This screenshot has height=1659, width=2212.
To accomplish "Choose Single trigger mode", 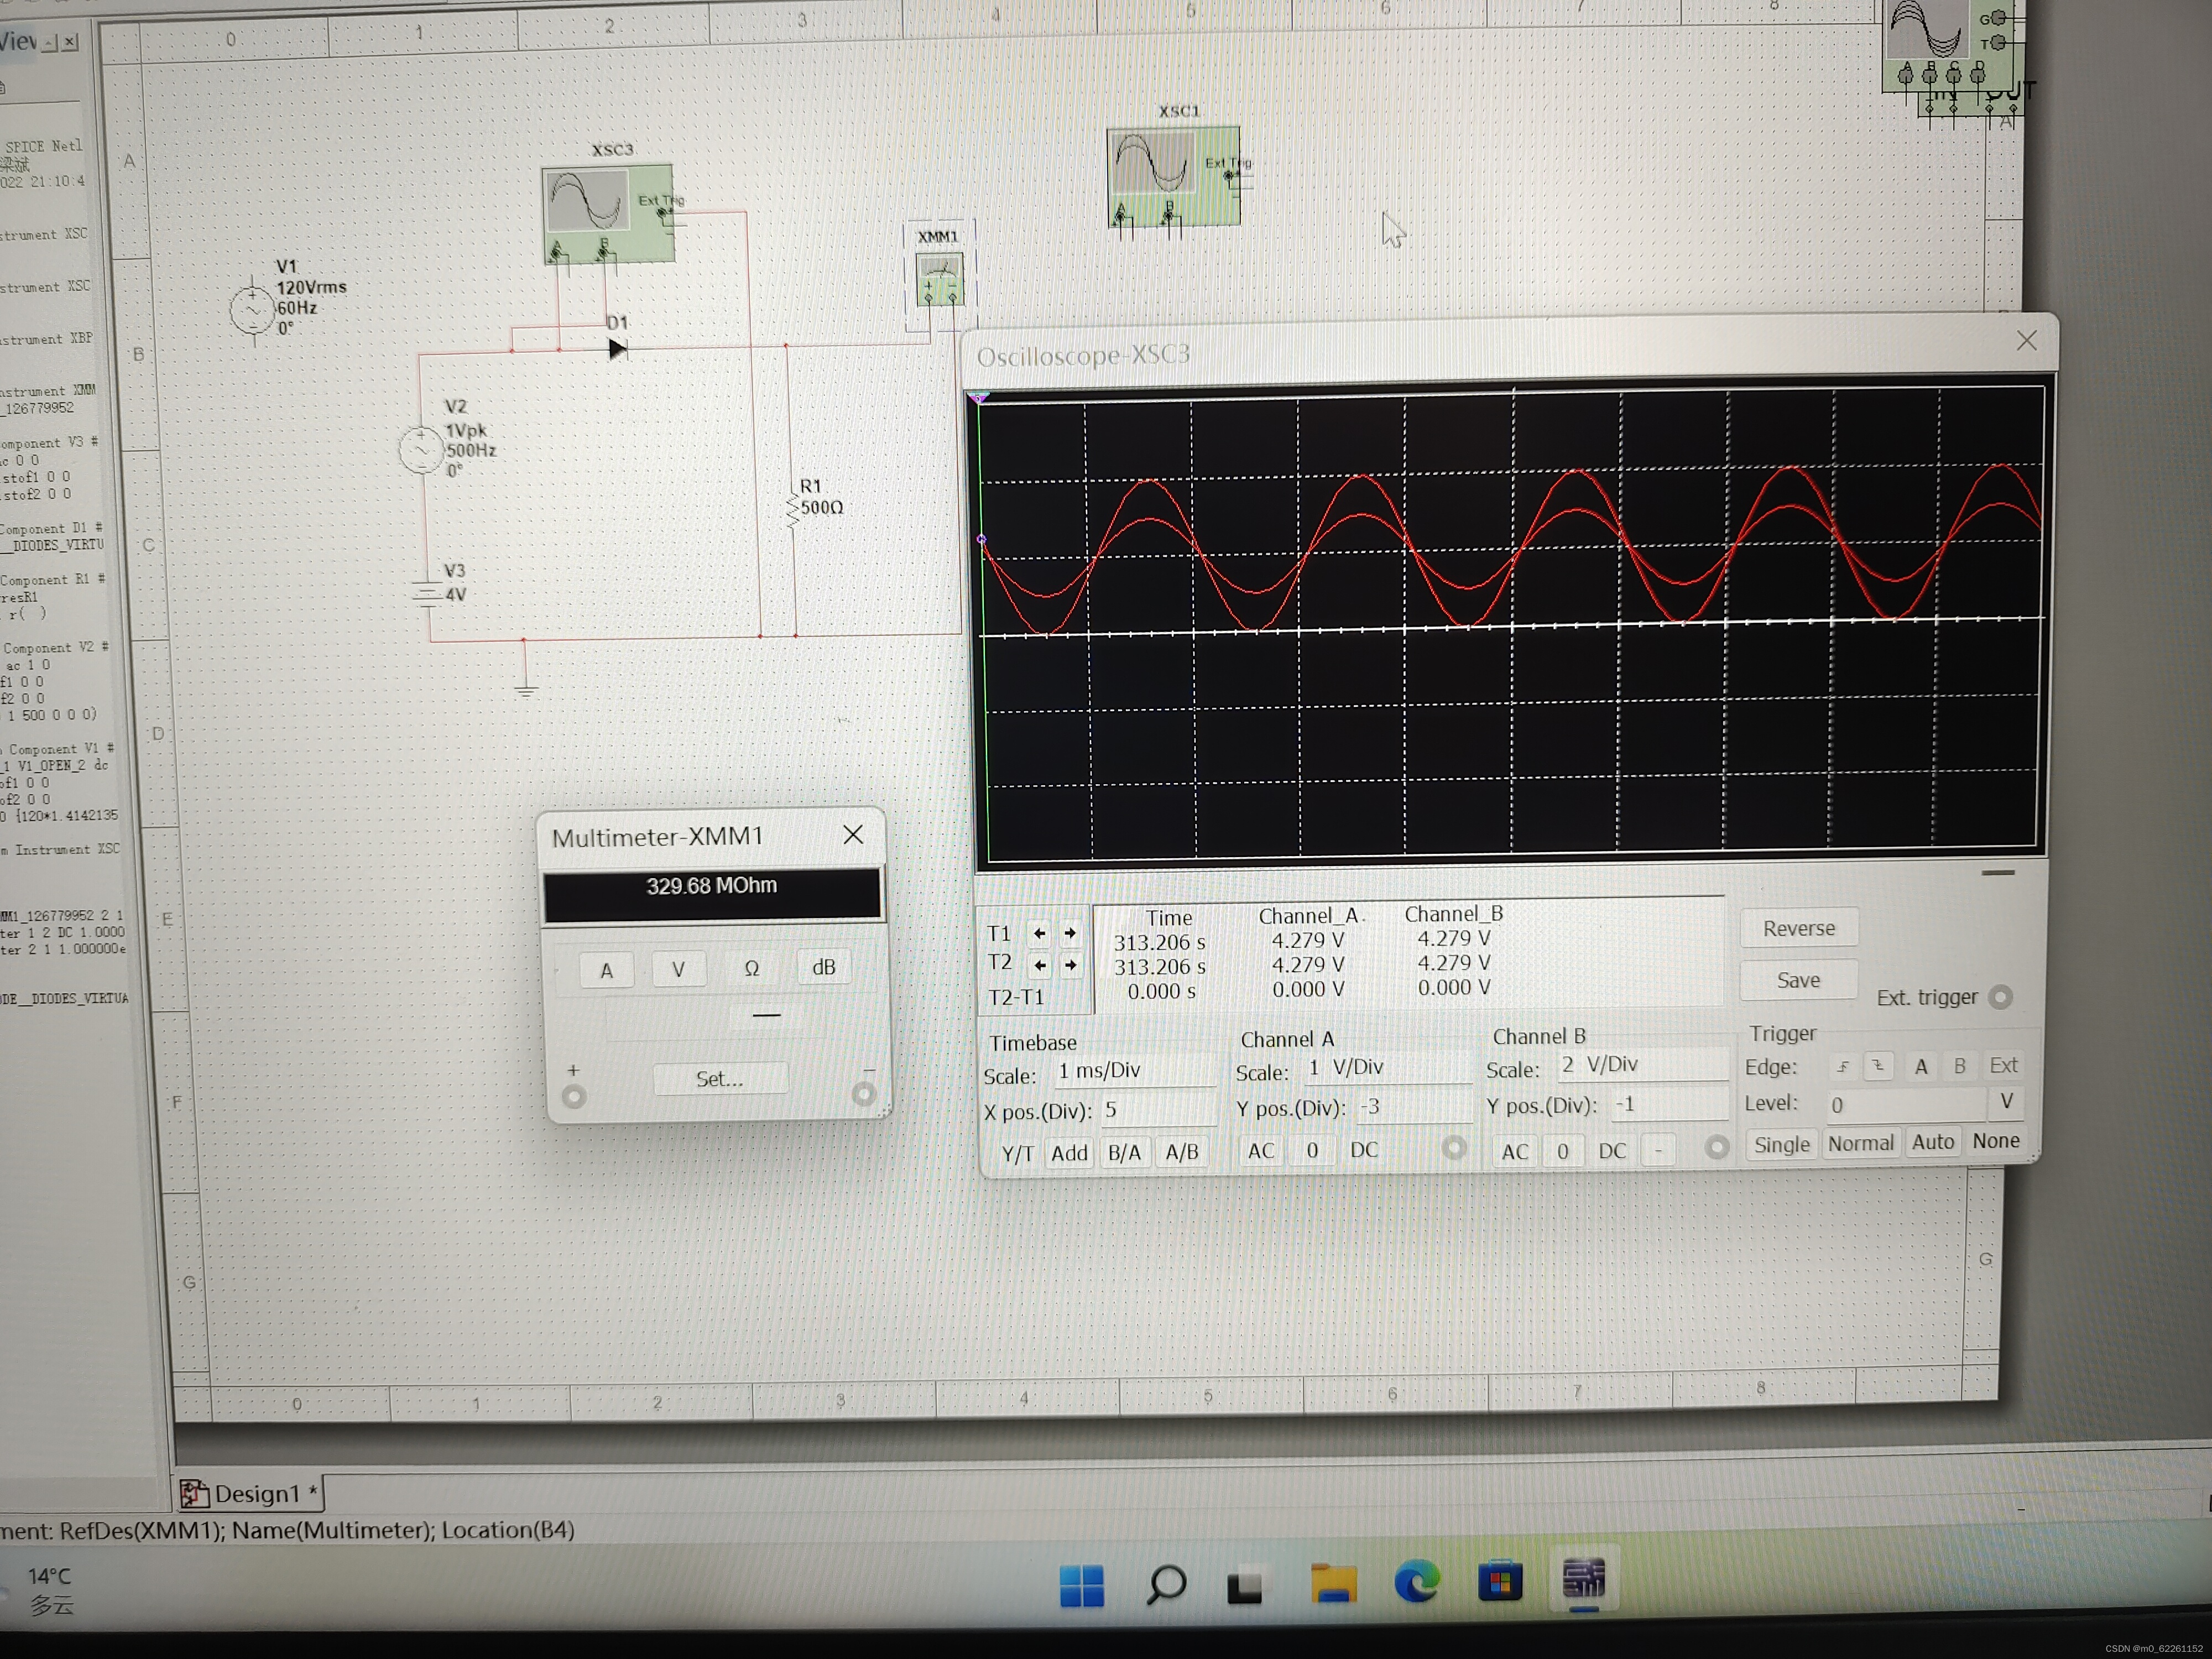I will [x=1782, y=1145].
